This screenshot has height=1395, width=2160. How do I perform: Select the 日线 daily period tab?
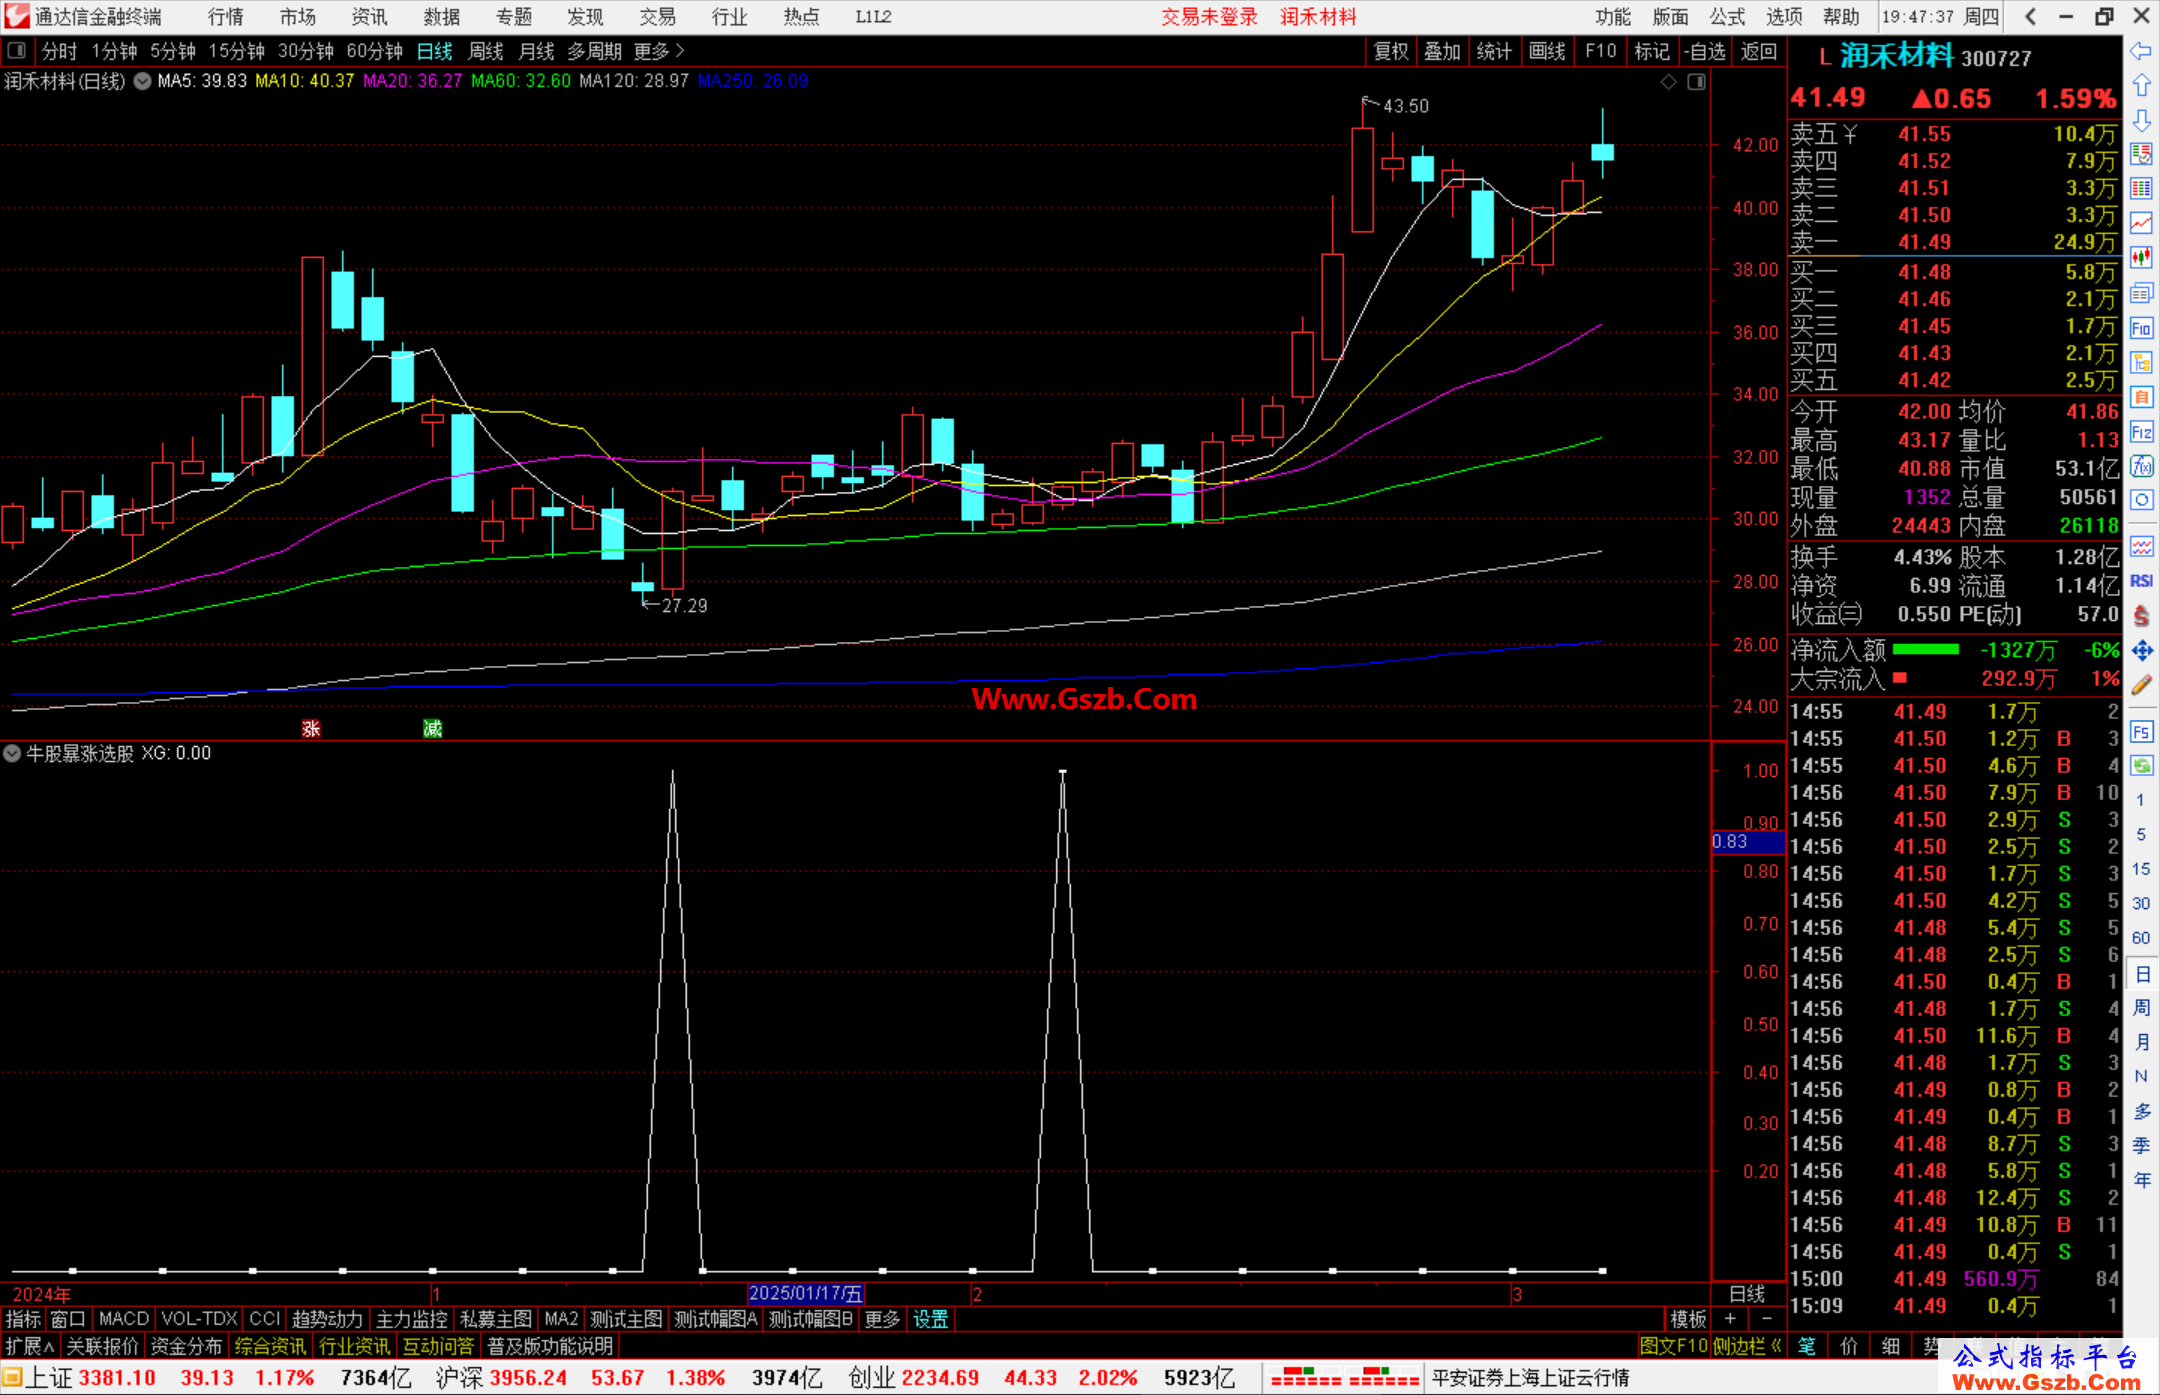435,51
